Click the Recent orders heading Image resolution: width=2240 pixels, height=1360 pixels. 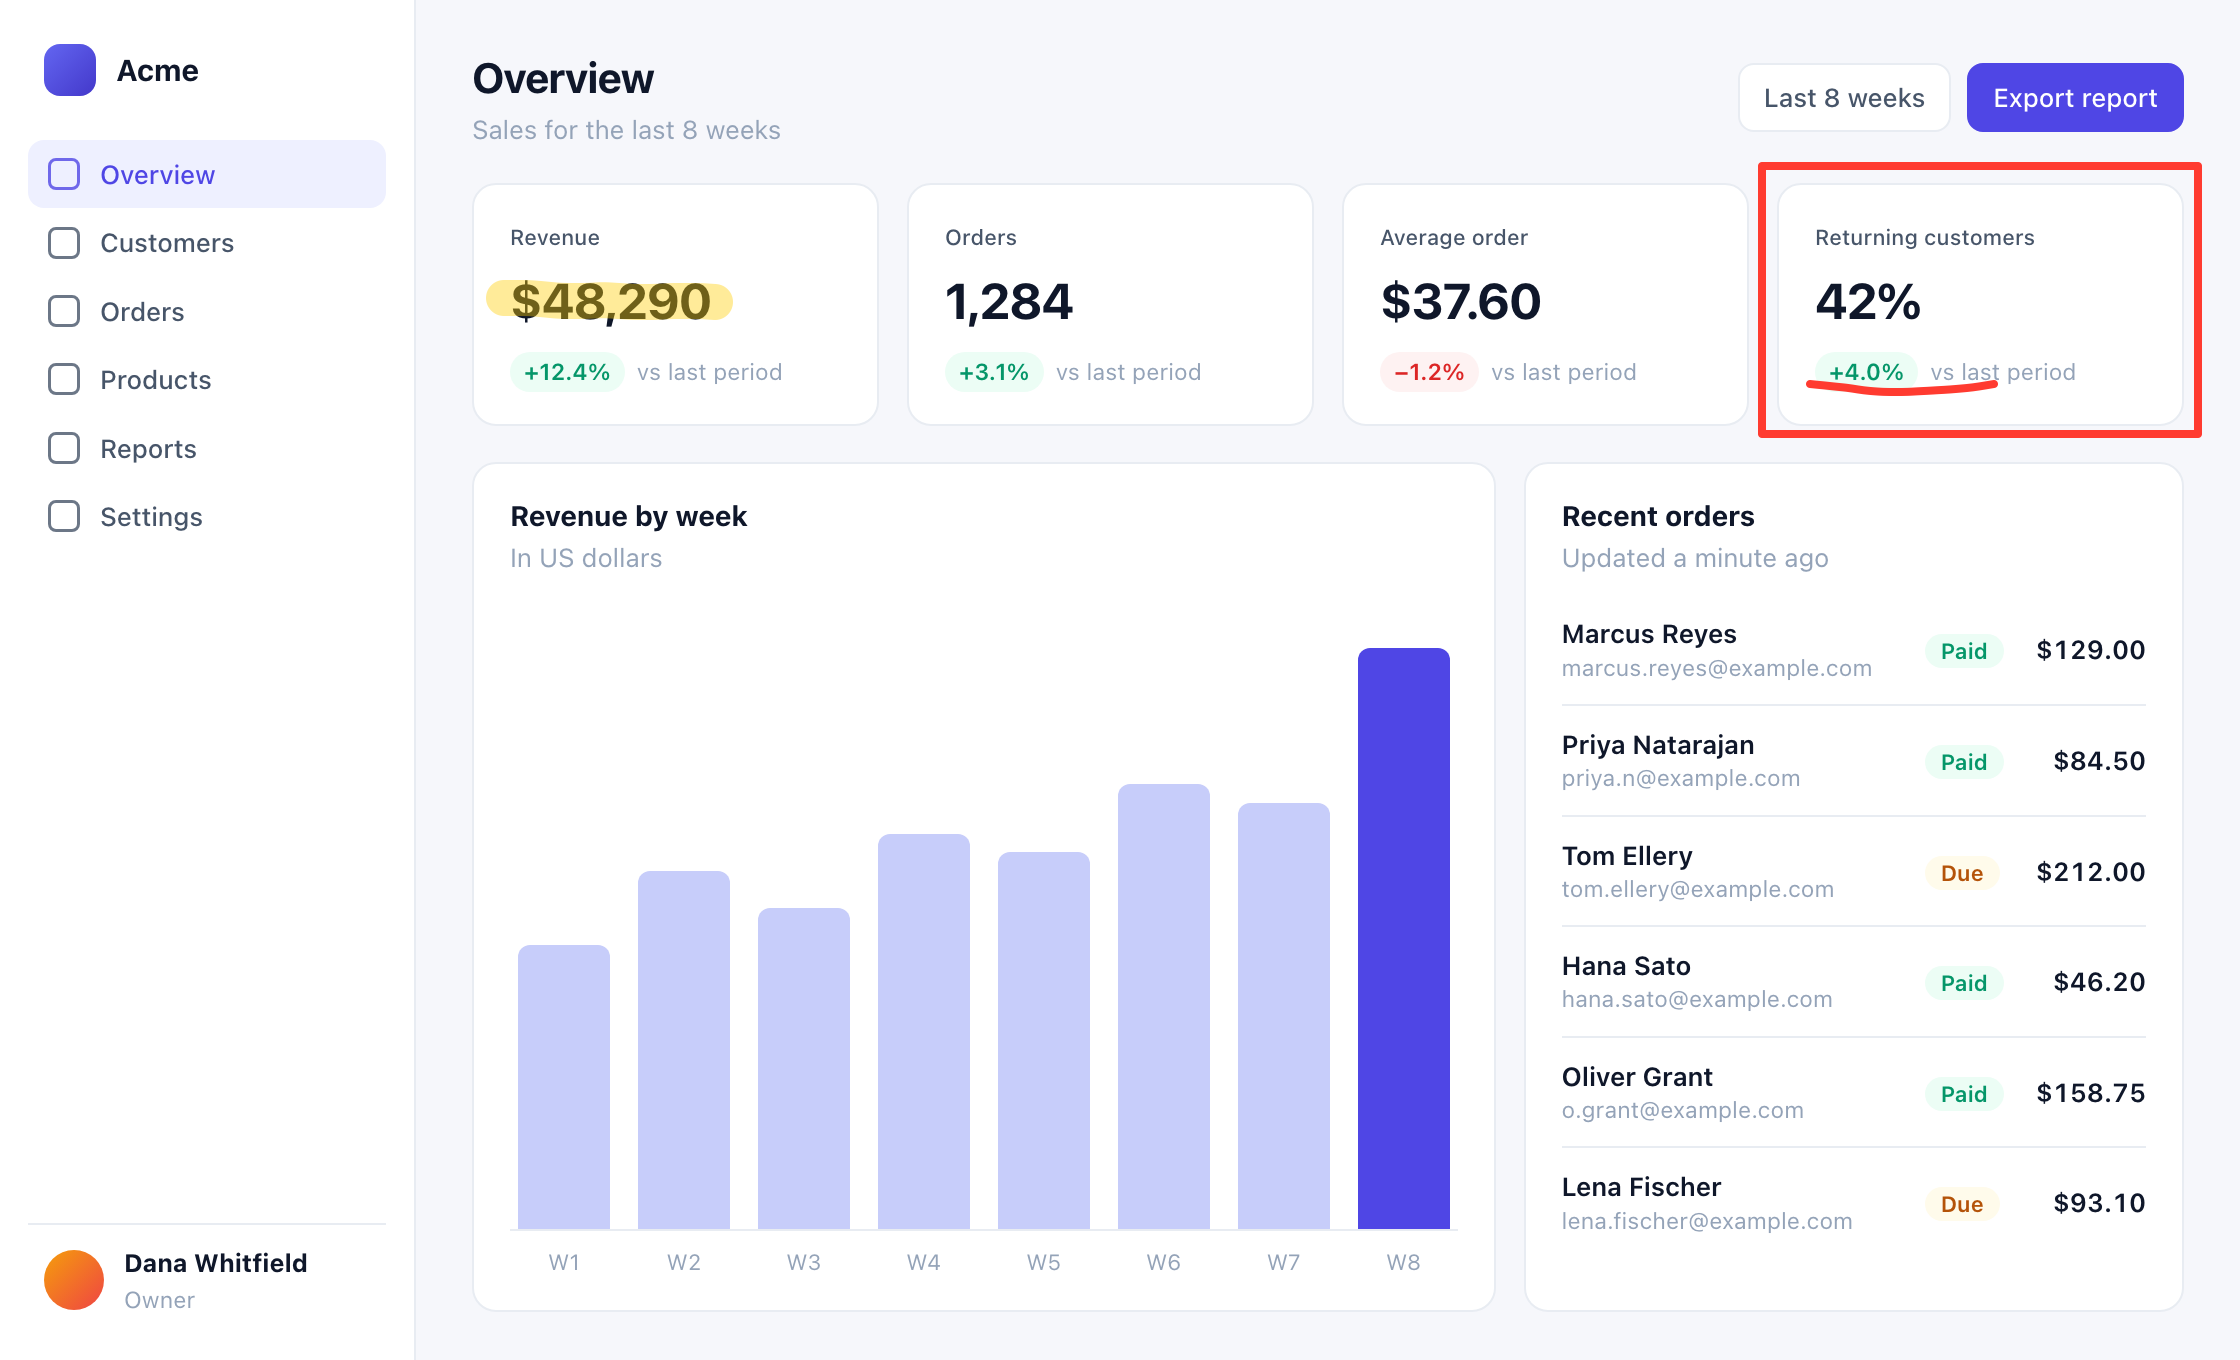tap(1658, 516)
